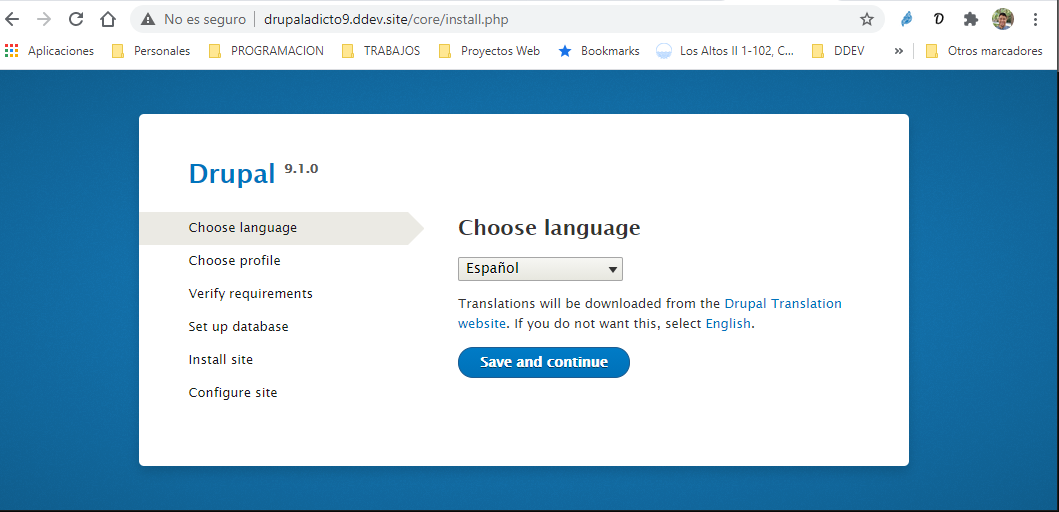Screen dimensions: 1059x512
Task: Click the Save and continue button
Action: [544, 362]
